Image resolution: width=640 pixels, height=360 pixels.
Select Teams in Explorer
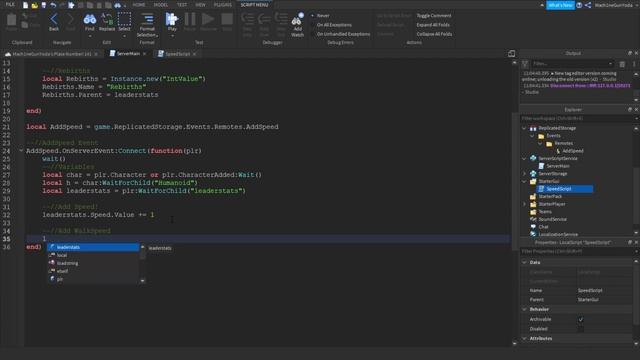tap(545, 212)
